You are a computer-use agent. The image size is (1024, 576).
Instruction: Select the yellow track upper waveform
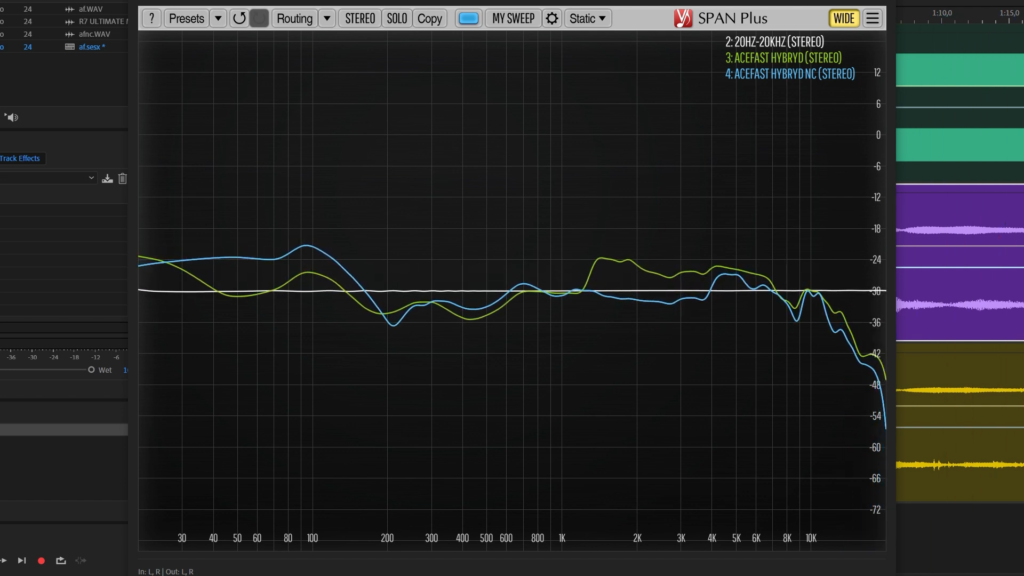pos(959,391)
